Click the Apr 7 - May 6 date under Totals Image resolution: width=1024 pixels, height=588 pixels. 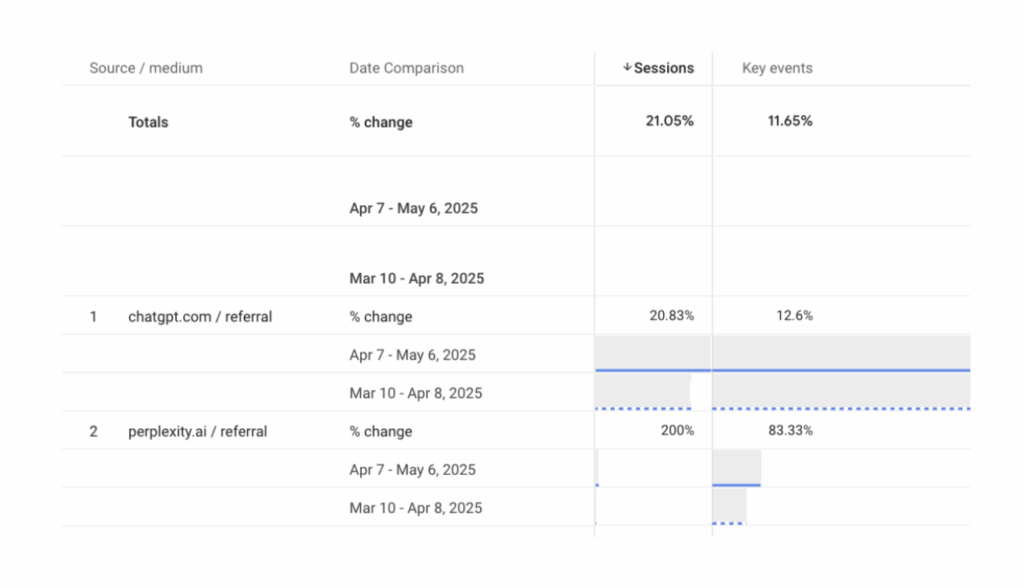click(x=413, y=209)
